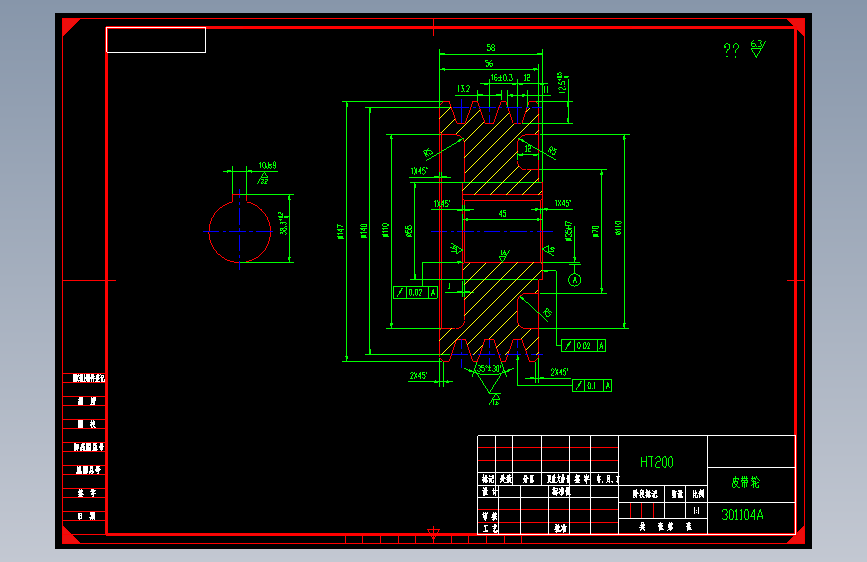Click the 'ø55' hub diameter dimension

[x=409, y=231]
